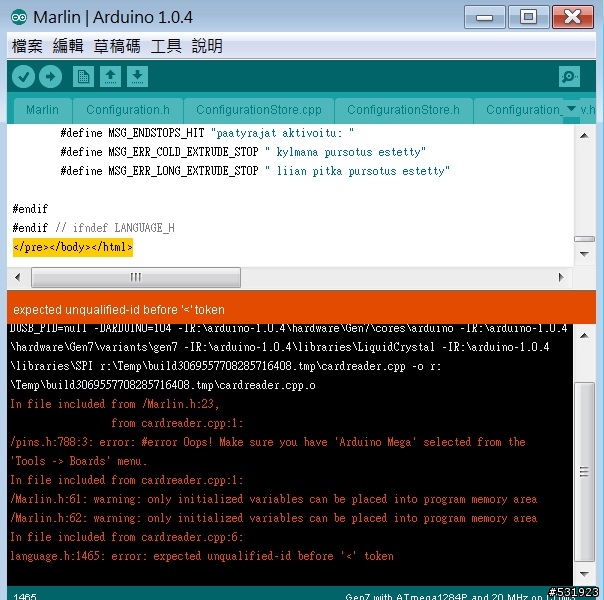Screen dimensions: 604x600
Task: Click the editor scroll down arrow
Action: click(584, 254)
